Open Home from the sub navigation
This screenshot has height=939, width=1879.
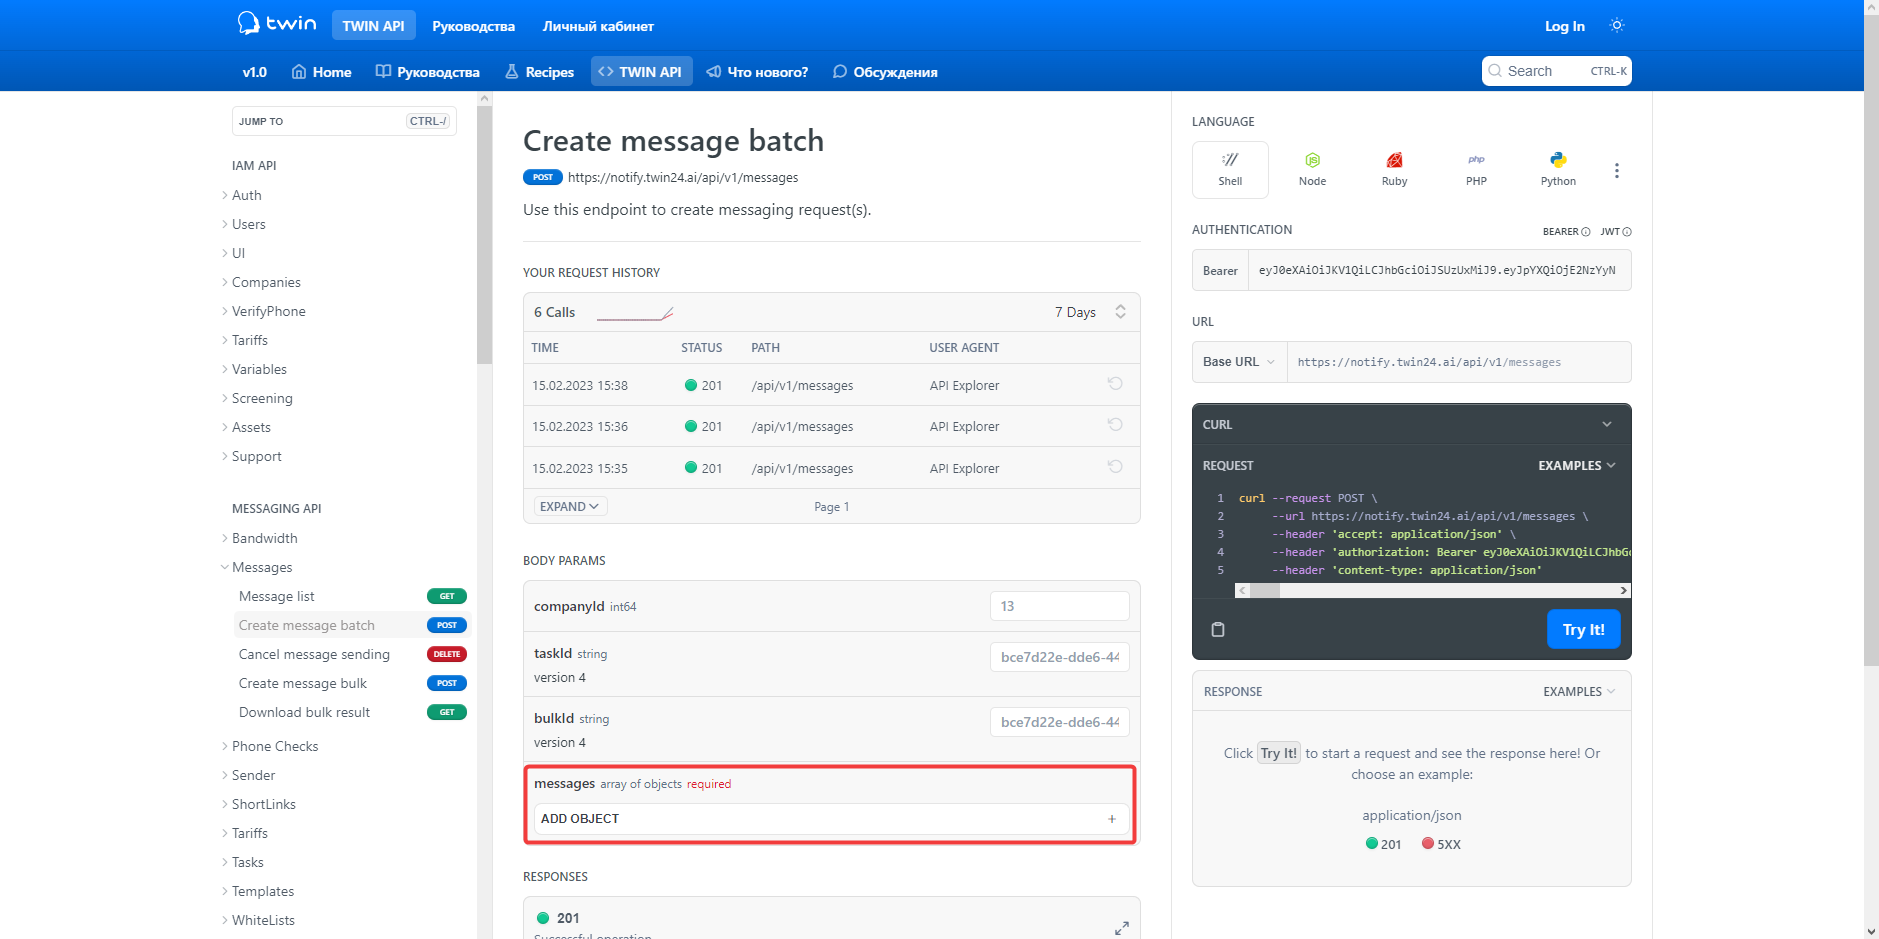click(x=321, y=72)
